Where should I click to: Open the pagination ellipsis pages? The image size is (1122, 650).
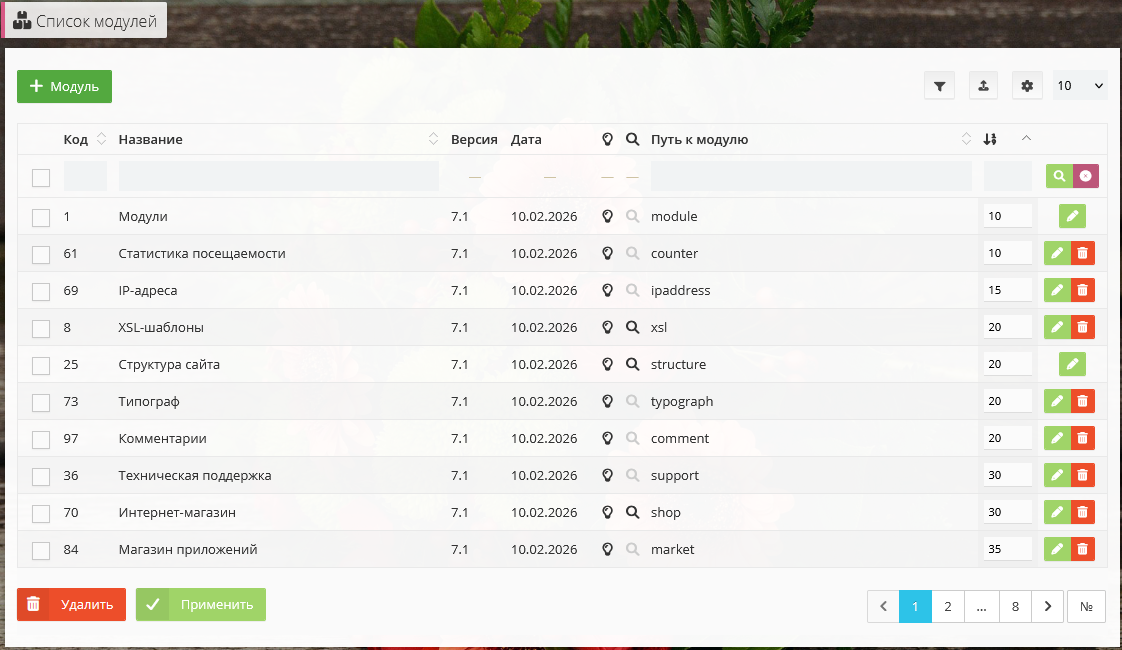click(x=981, y=607)
